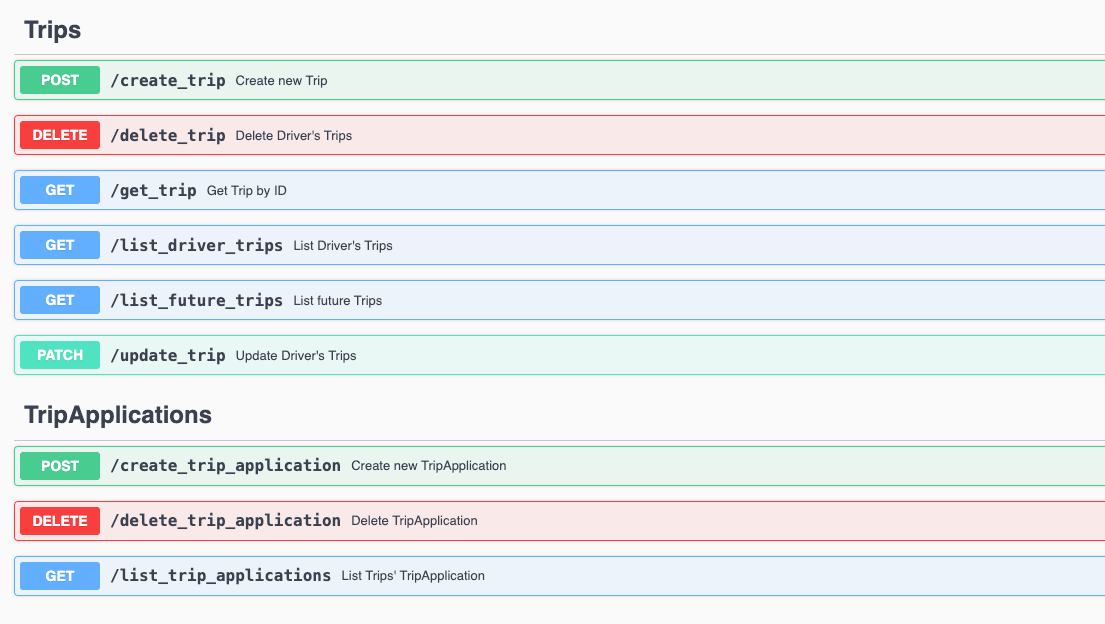
Task: Open the /delete_trip endpoint path
Action: coord(168,135)
